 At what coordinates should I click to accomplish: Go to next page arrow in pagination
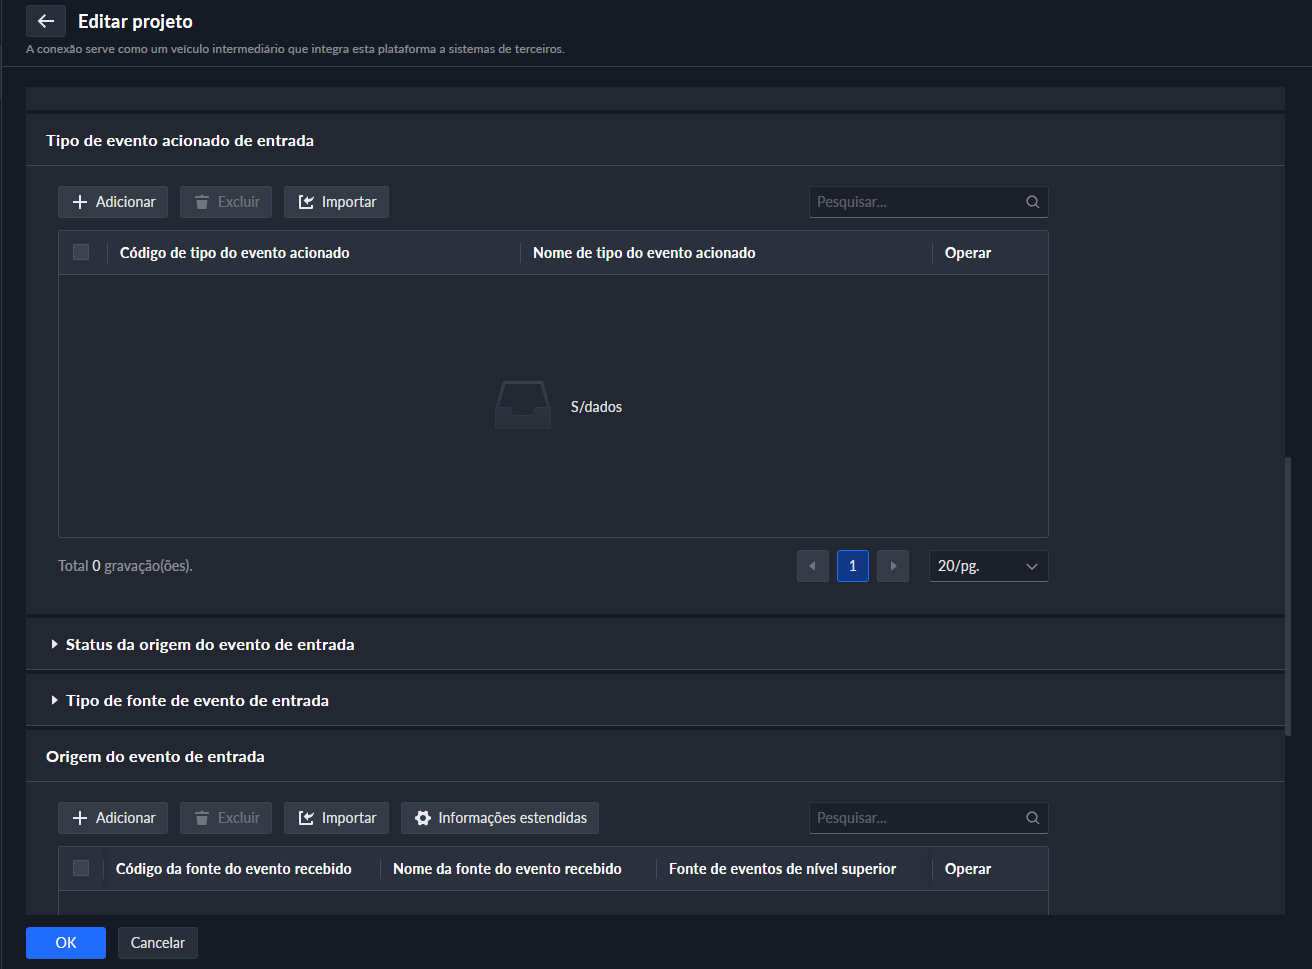[892, 566]
